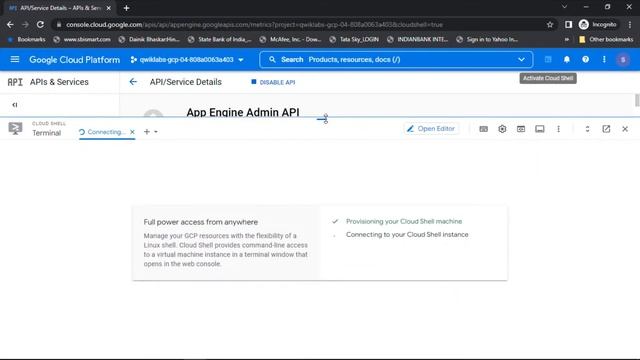Open a new browser tab
This screenshot has height=360, width=640.
coord(126,8)
